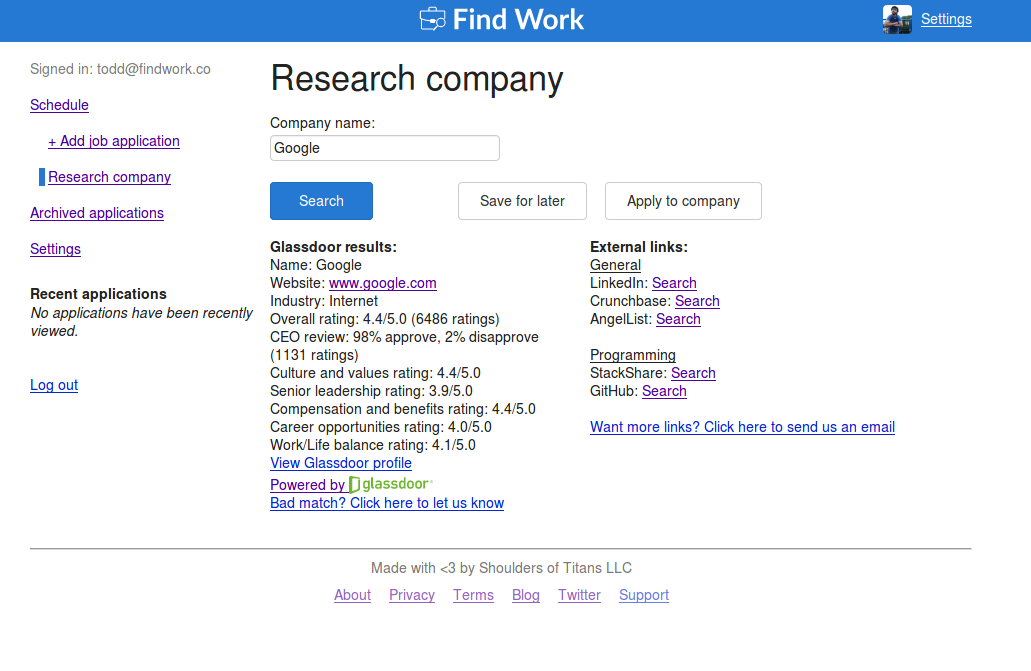Click the External links: heading
Viewport: 1031px width, 671px height.
[638, 247]
